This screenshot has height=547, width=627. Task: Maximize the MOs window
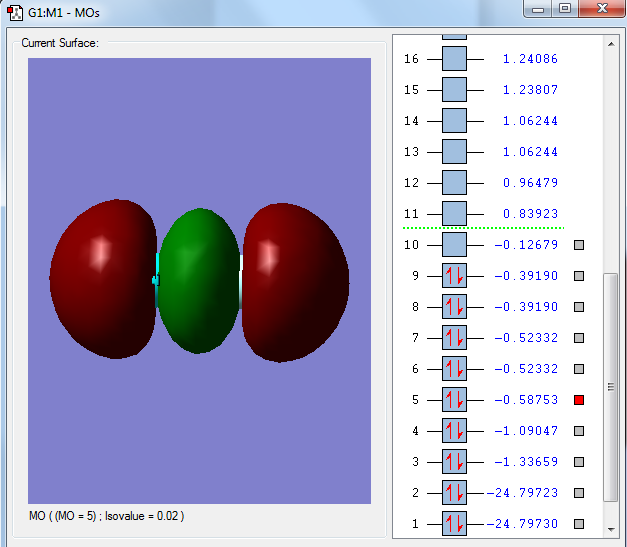coord(565,8)
